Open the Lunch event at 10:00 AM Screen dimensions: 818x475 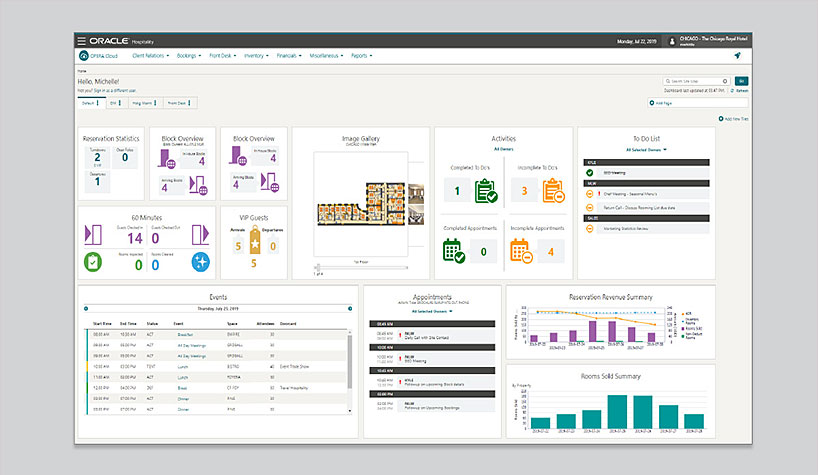pos(183,367)
